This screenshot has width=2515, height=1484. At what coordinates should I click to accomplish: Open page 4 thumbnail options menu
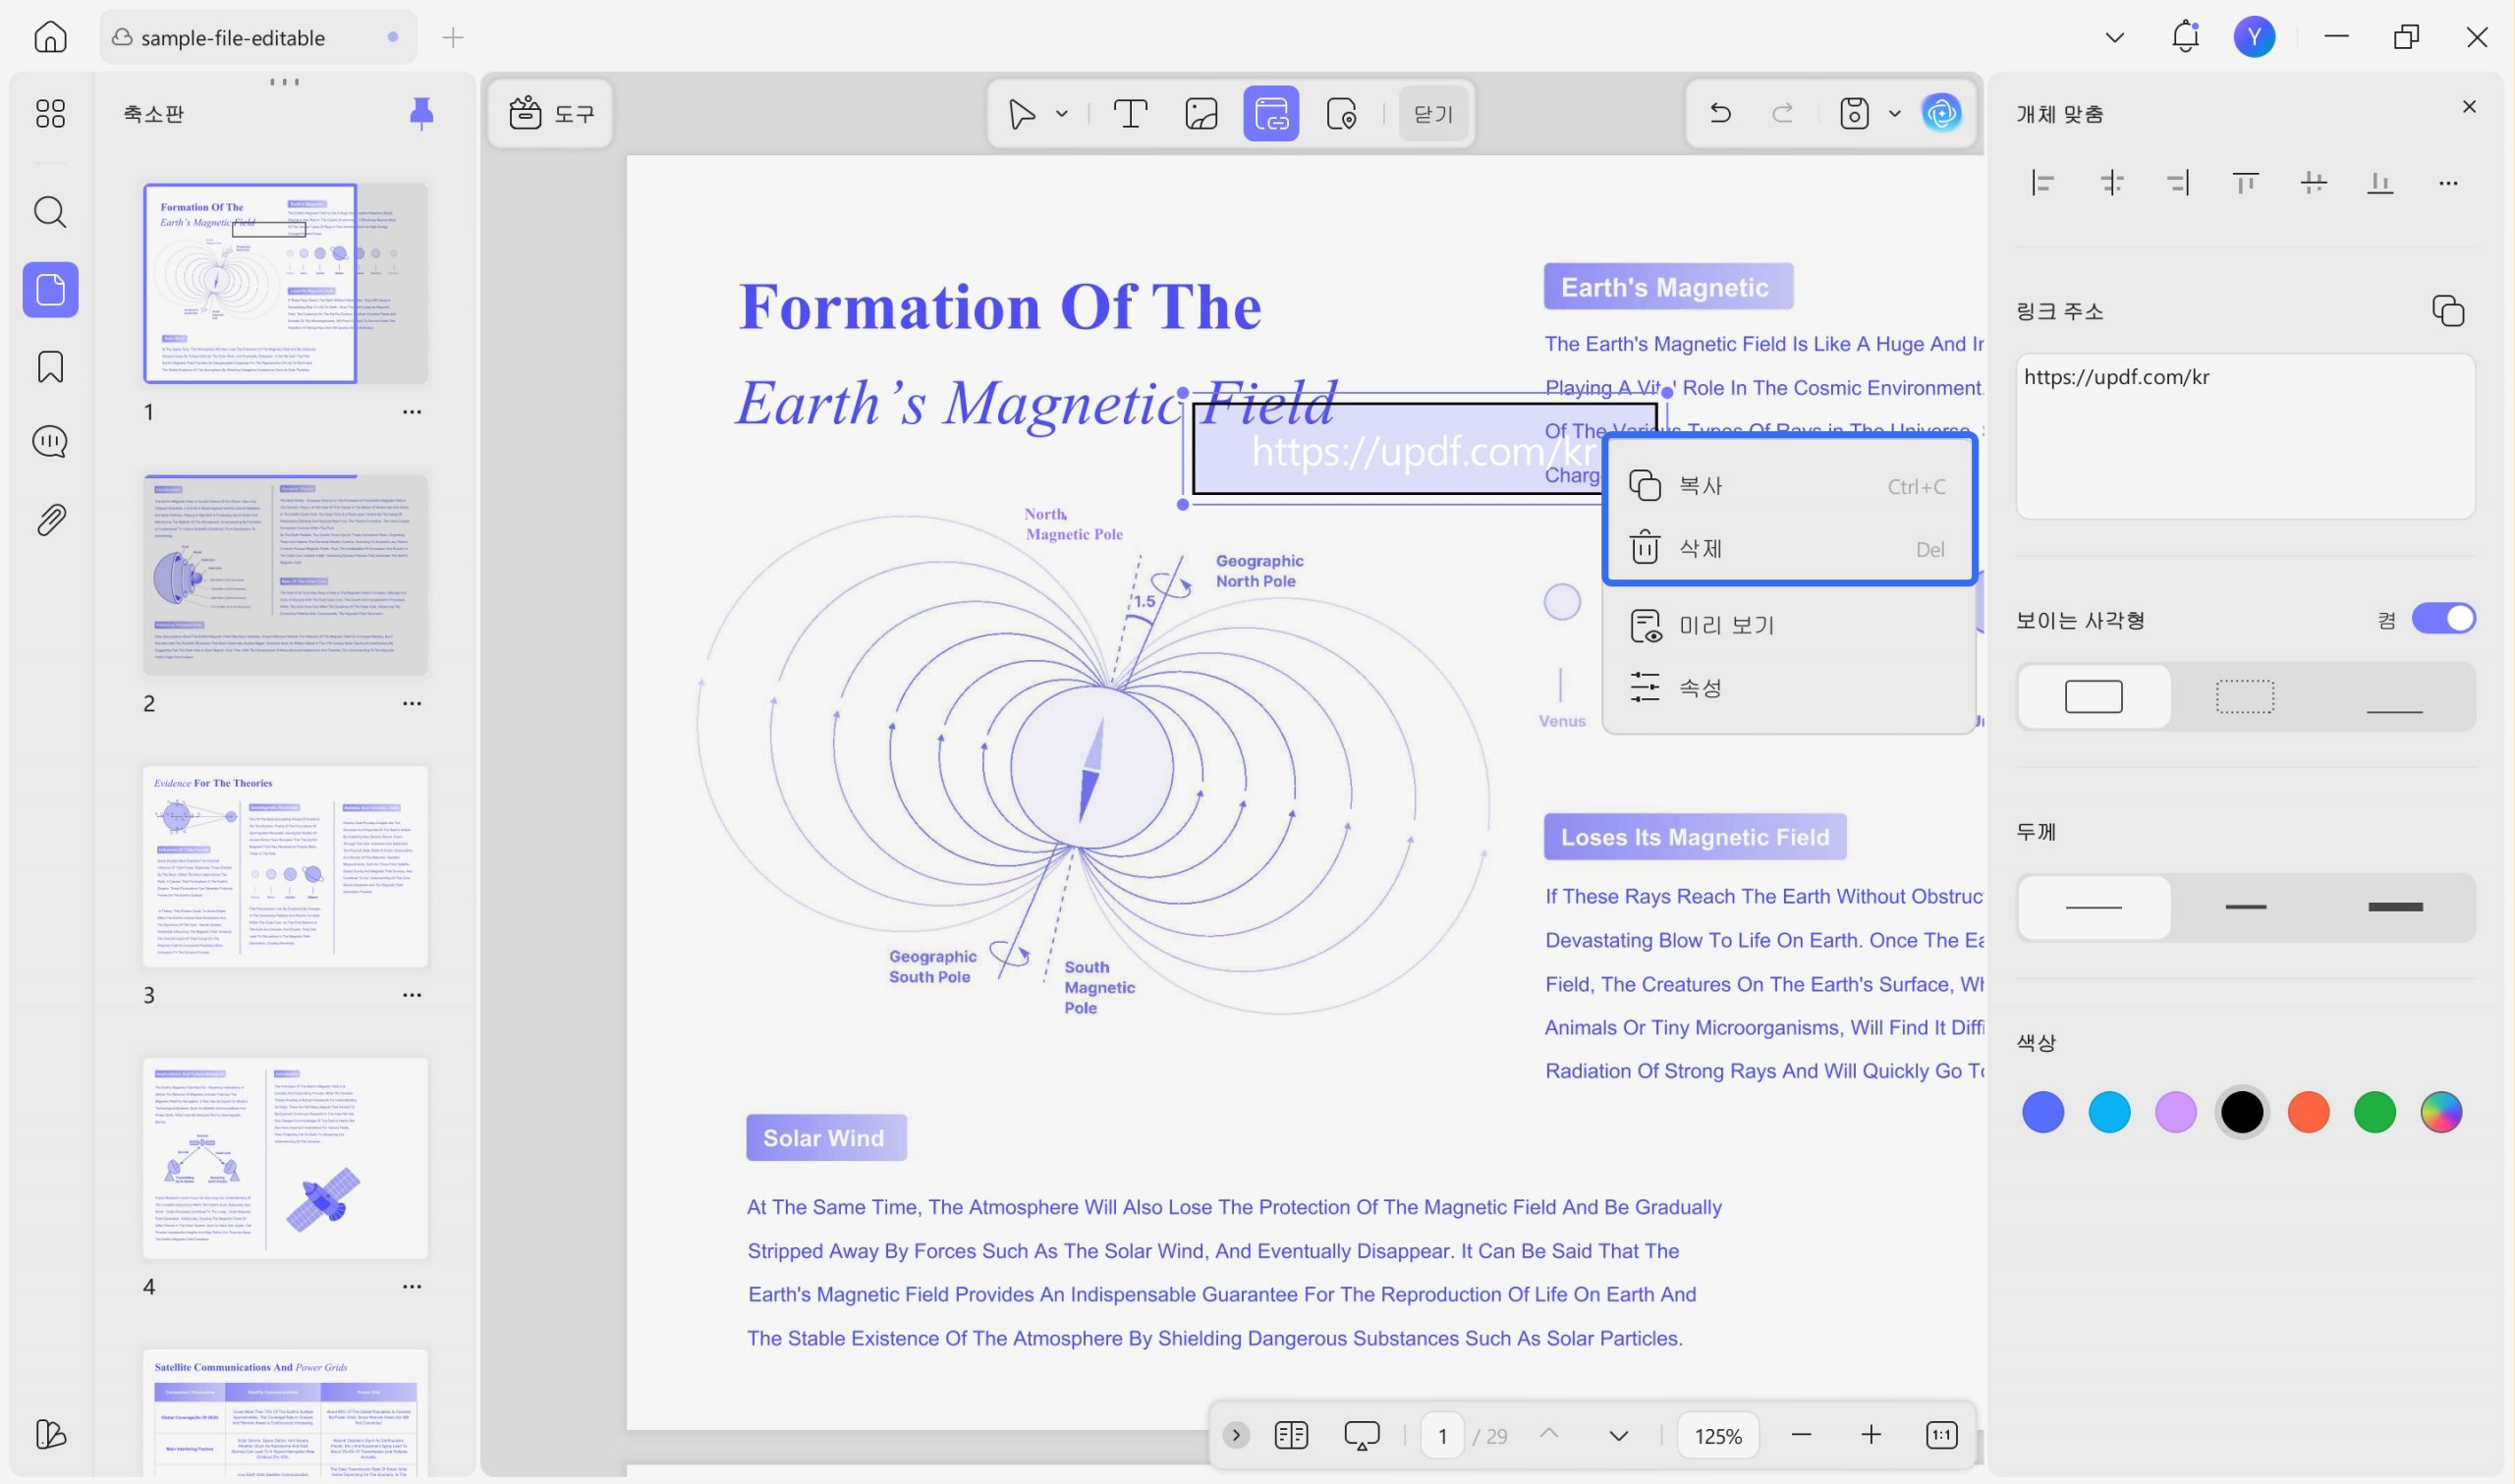(412, 1287)
